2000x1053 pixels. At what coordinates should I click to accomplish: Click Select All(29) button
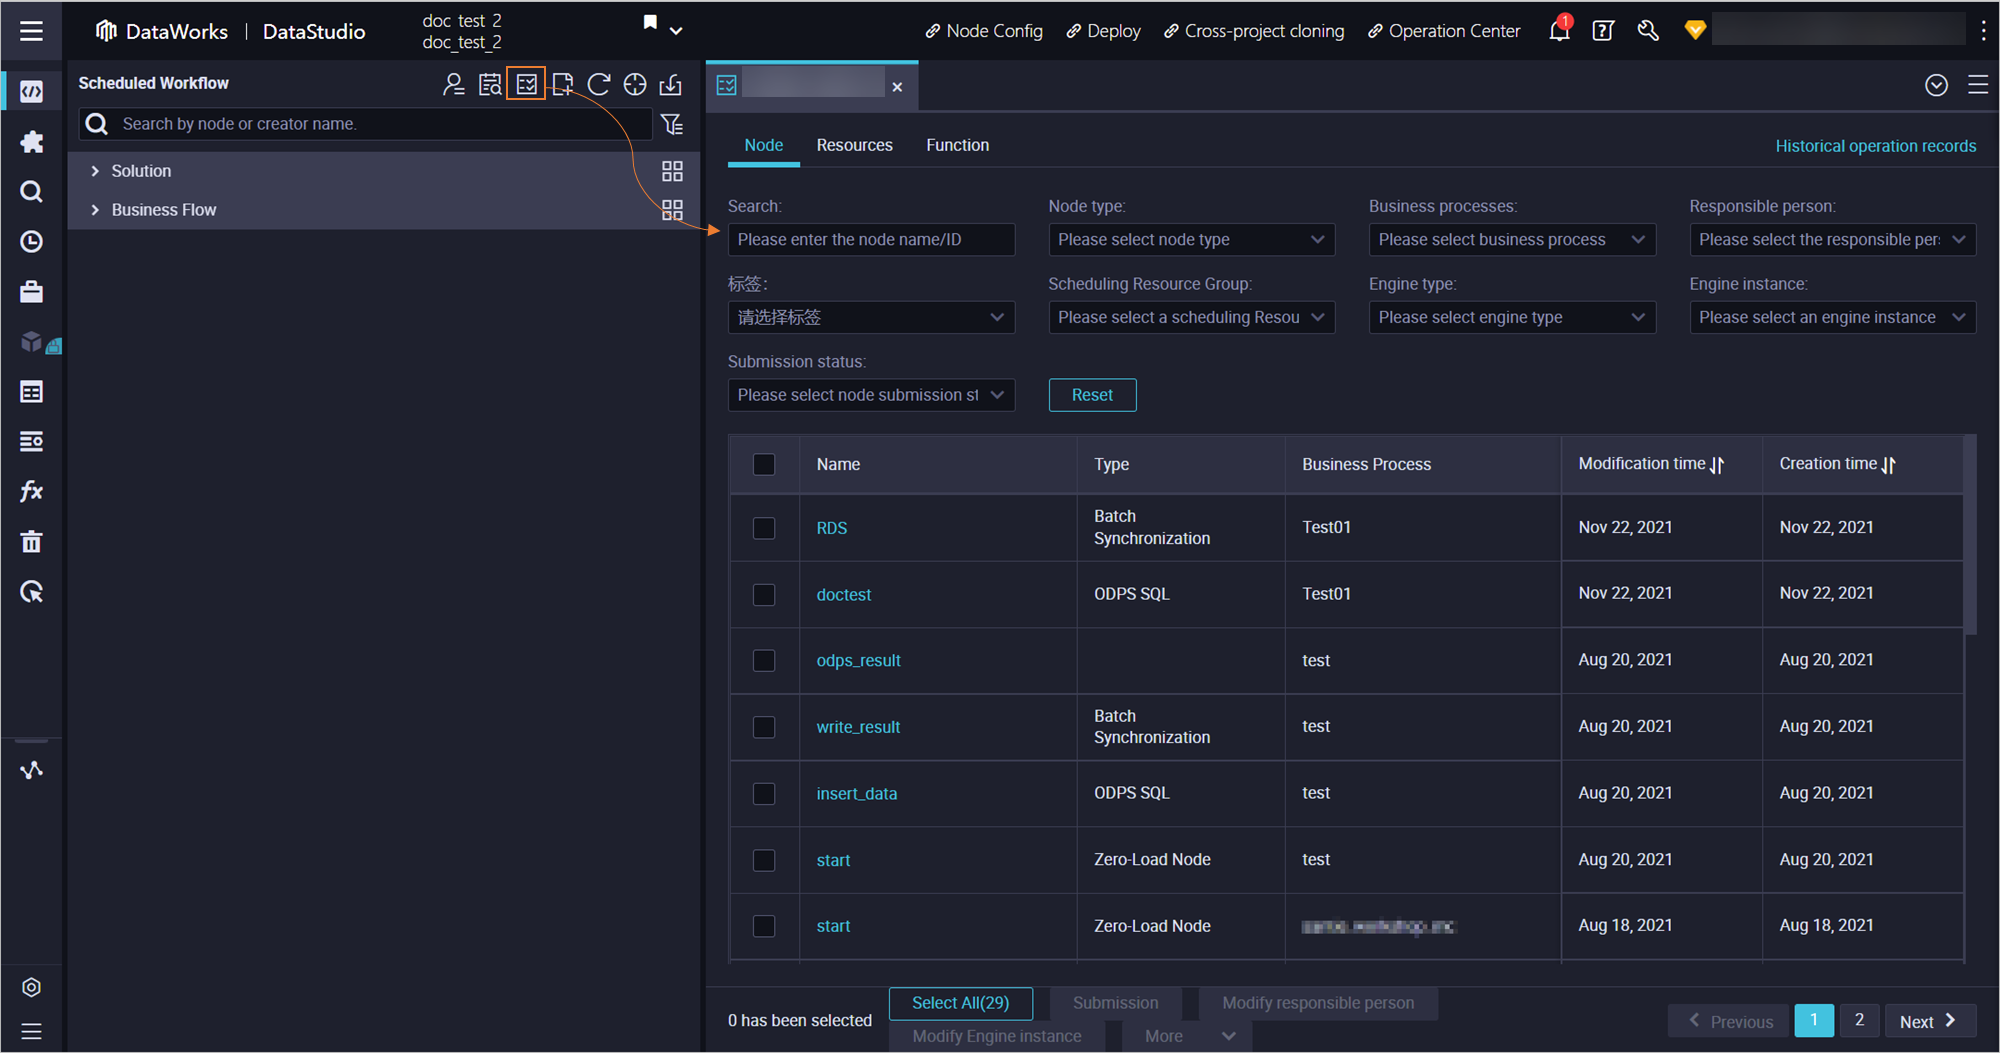pyautogui.click(x=960, y=1003)
